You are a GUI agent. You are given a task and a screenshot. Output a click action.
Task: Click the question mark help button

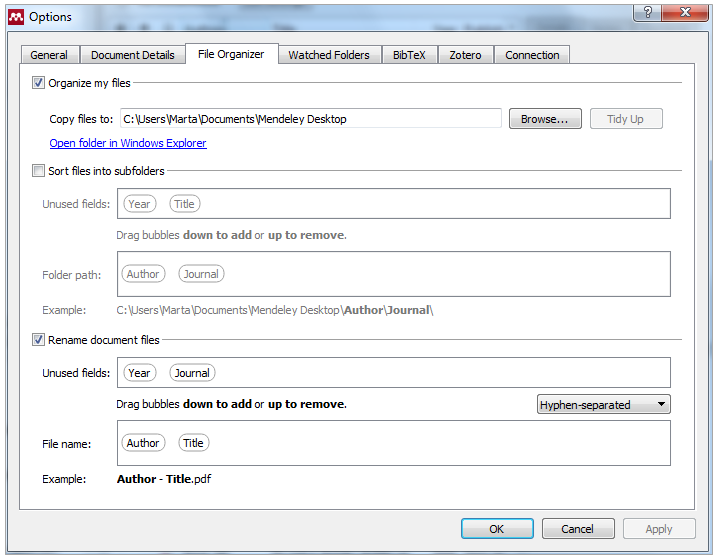click(x=647, y=12)
